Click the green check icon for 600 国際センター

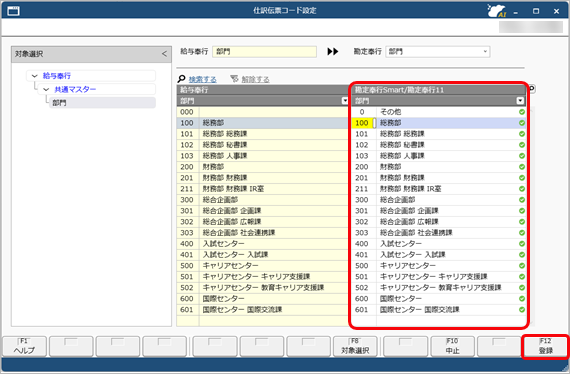click(x=522, y=298)
